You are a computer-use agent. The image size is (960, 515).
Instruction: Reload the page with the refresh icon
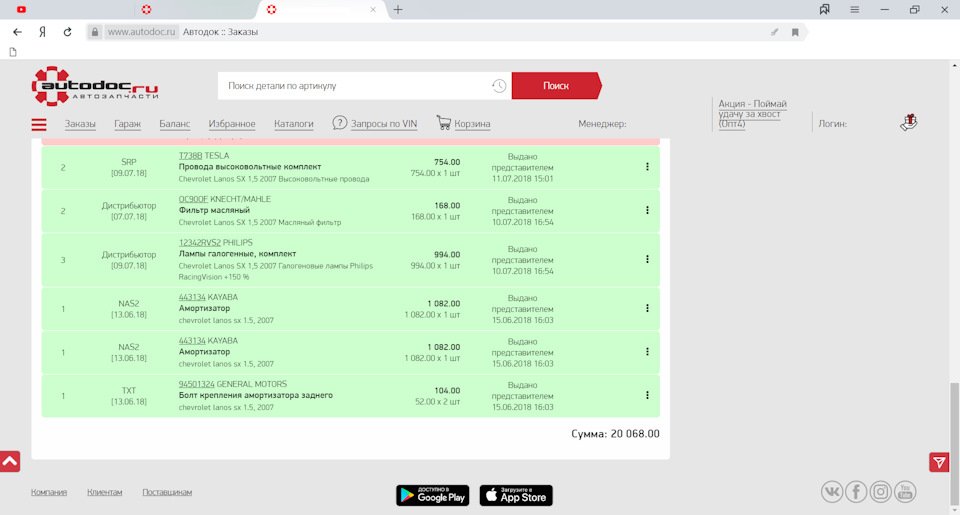click(67, 32)
